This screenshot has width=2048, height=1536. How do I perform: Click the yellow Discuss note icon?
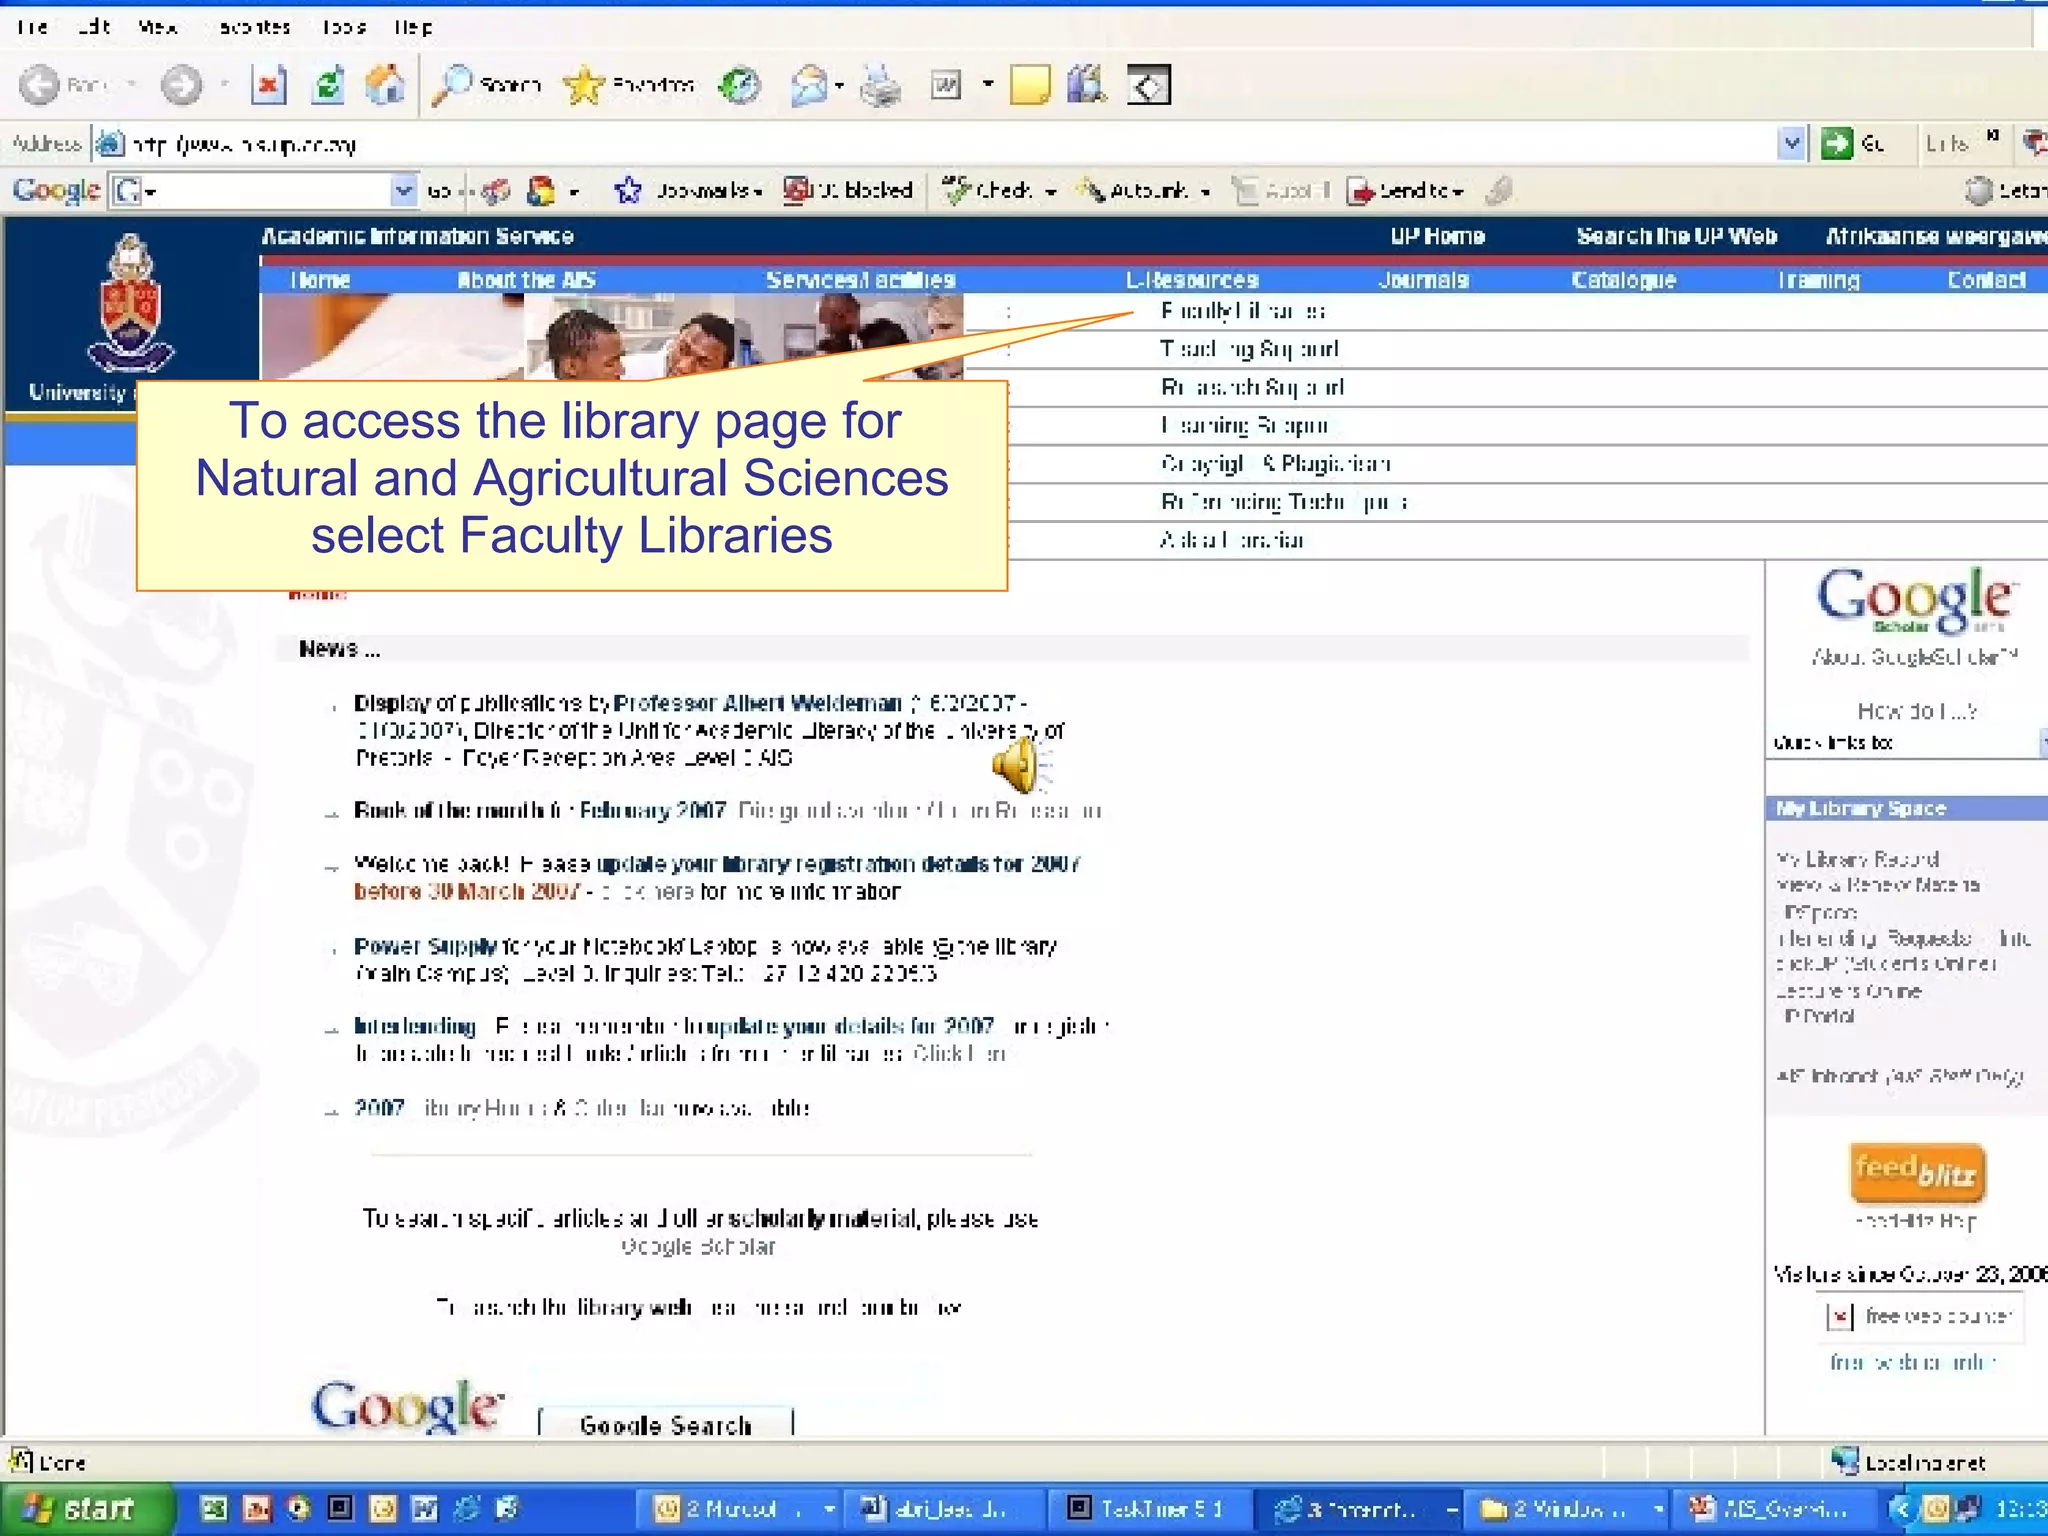1030,86
